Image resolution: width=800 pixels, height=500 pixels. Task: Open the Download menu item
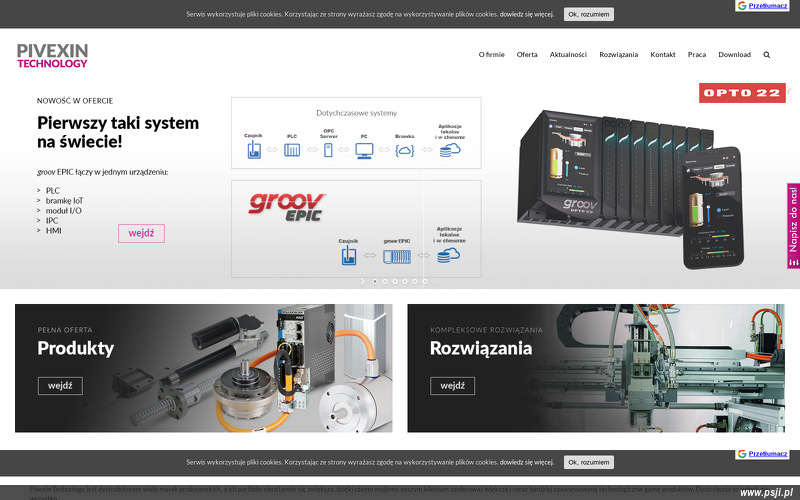coord(735,55)
